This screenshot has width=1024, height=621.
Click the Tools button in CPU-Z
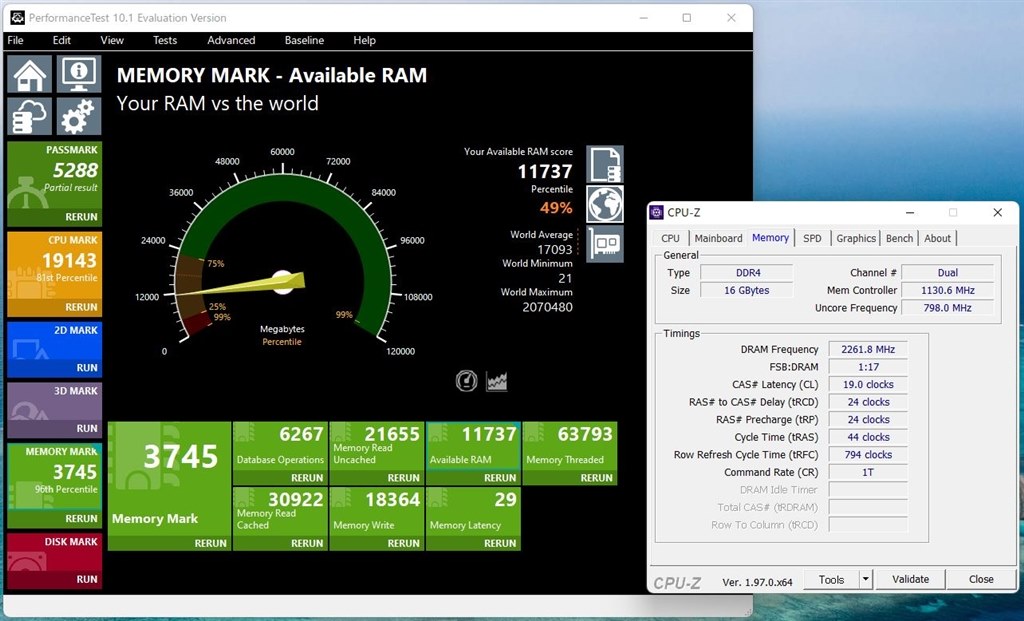831,579
